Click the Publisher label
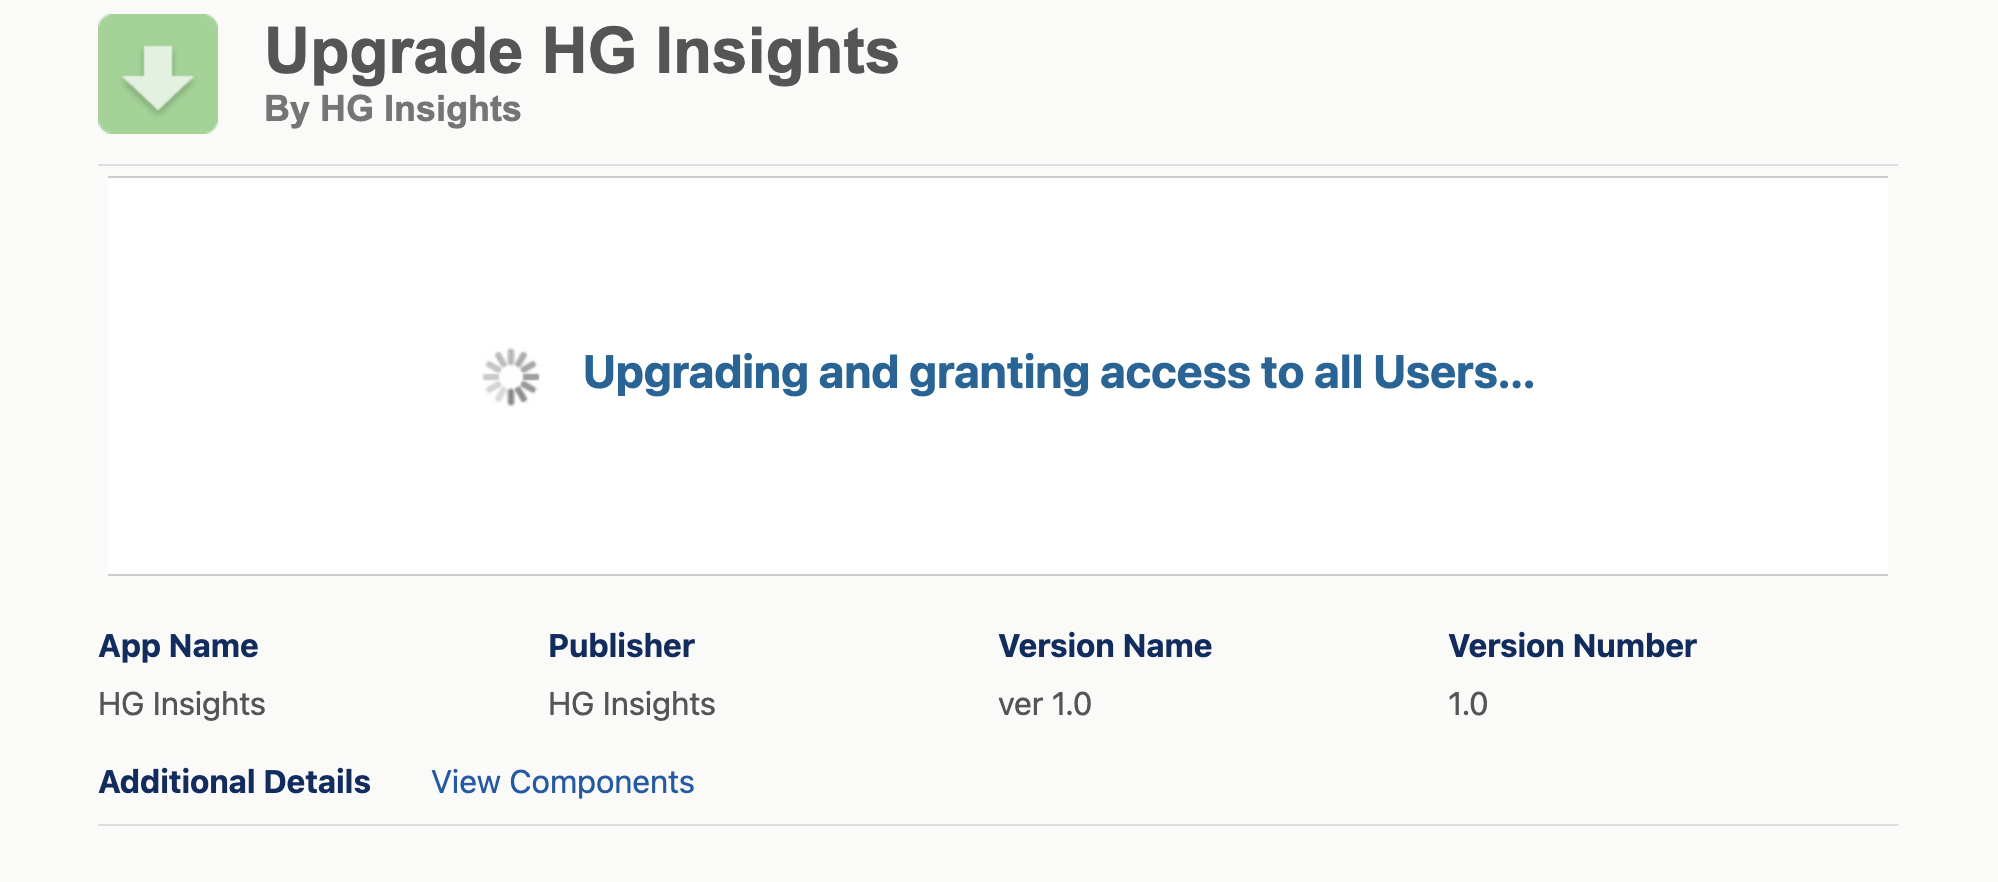This screenshot has width=1998, height=882. tap(621, 645)
